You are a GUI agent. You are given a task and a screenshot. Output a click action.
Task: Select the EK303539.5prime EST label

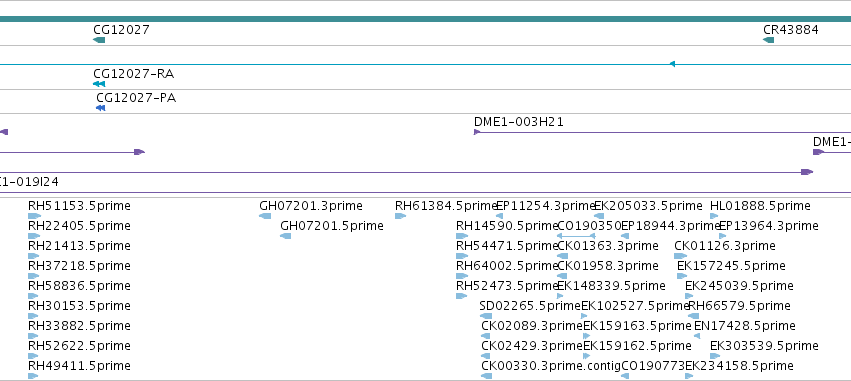(x=764, y=346)
